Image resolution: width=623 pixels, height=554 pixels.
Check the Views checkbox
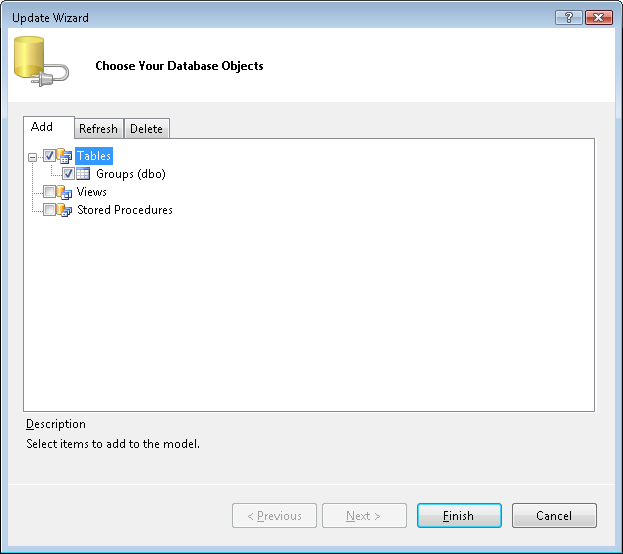point(49,192)
